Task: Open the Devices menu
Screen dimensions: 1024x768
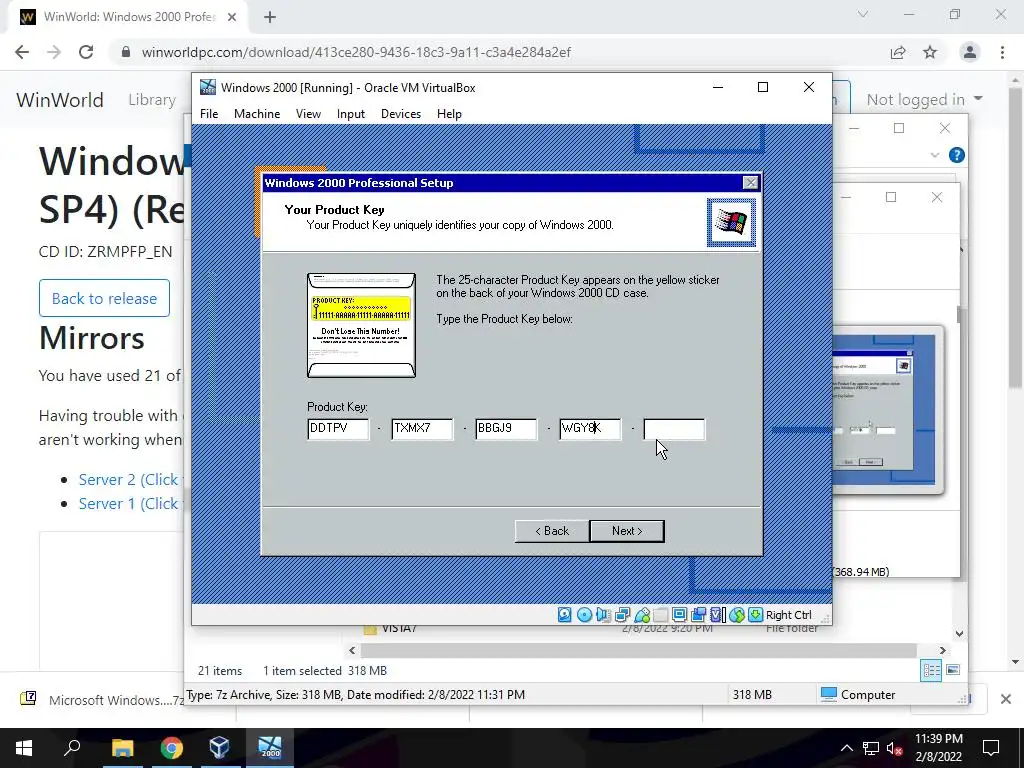Action: pyautogui.click(x=401, y=114)
